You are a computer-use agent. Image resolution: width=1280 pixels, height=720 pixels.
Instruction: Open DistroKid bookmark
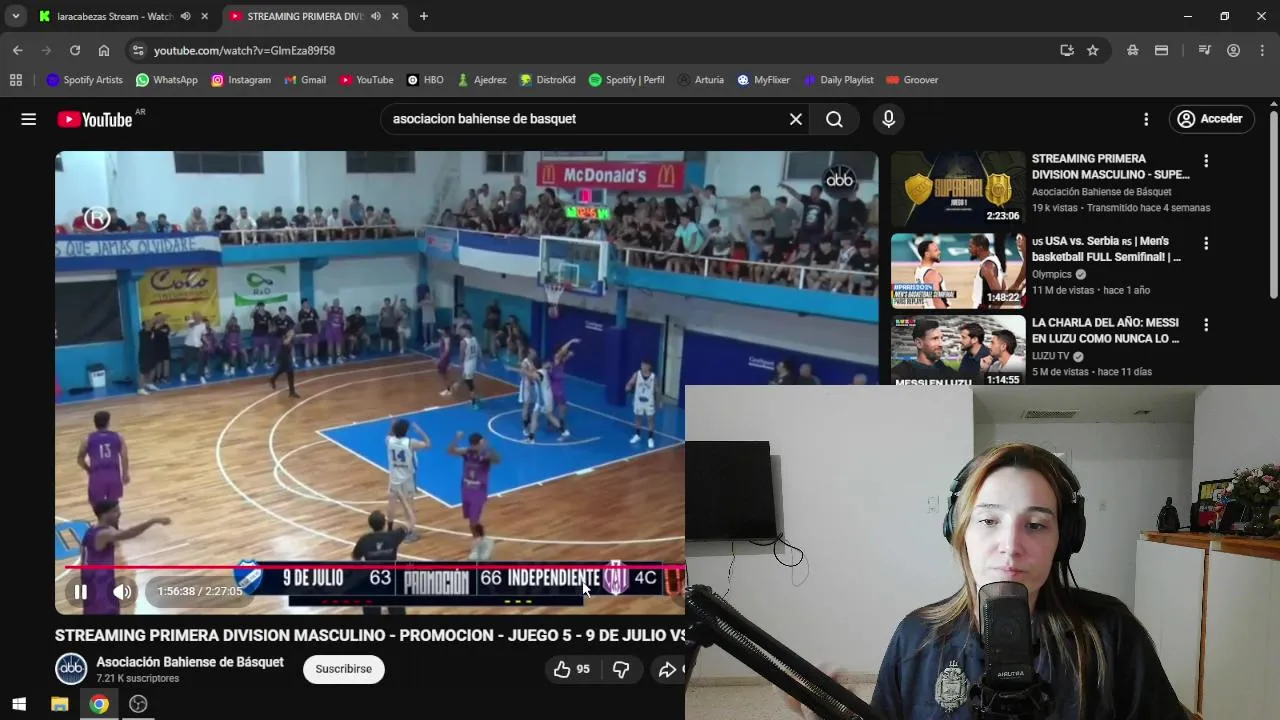(547, 80)
